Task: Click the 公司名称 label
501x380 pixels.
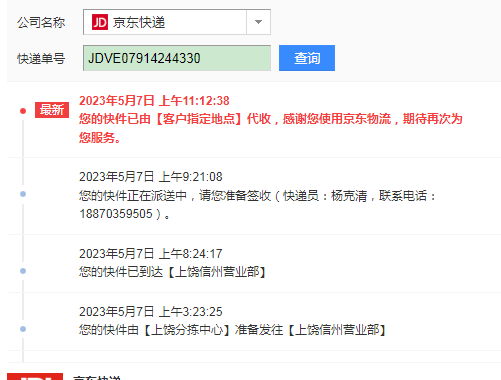Action: 41,23
